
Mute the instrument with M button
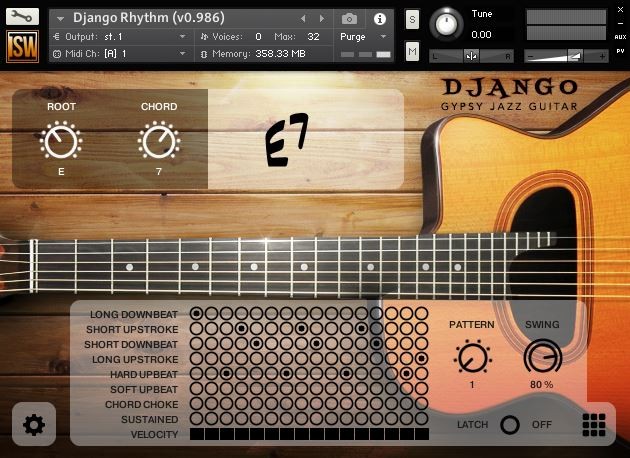tap(412, 51)
